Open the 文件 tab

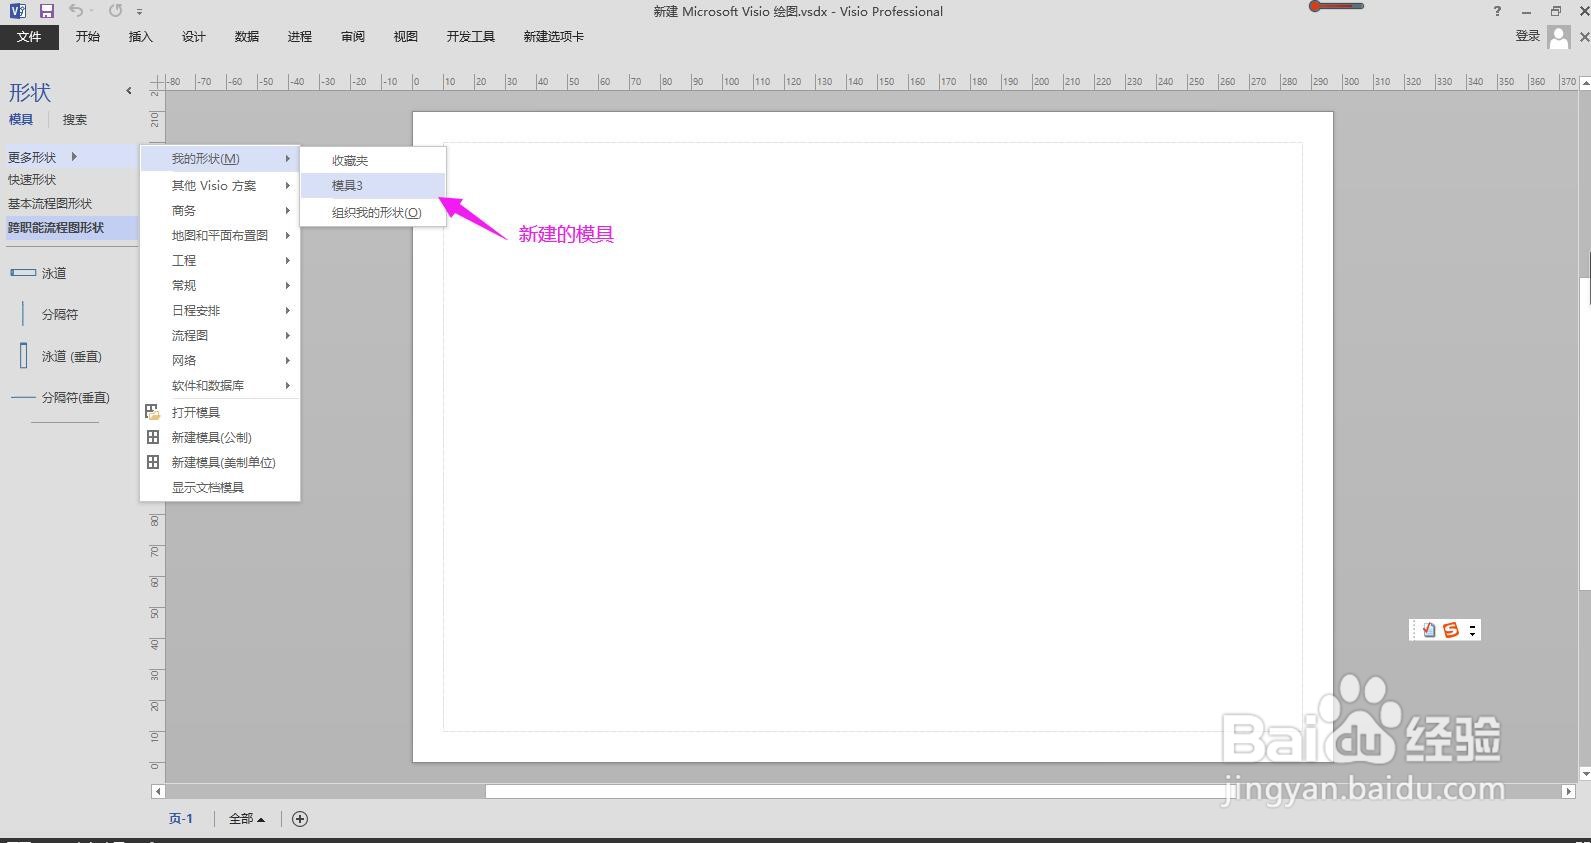29,37
